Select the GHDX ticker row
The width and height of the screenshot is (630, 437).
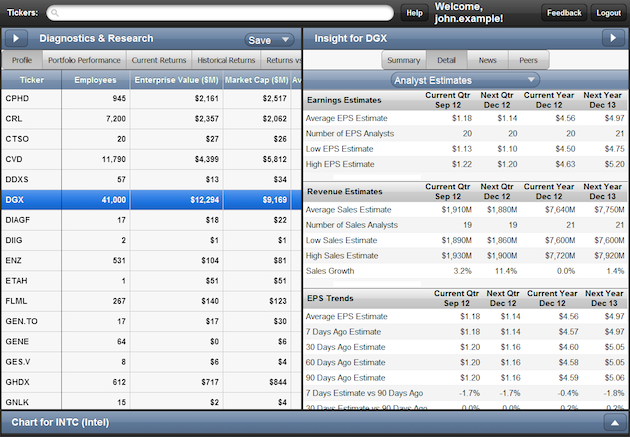(151, 382)
